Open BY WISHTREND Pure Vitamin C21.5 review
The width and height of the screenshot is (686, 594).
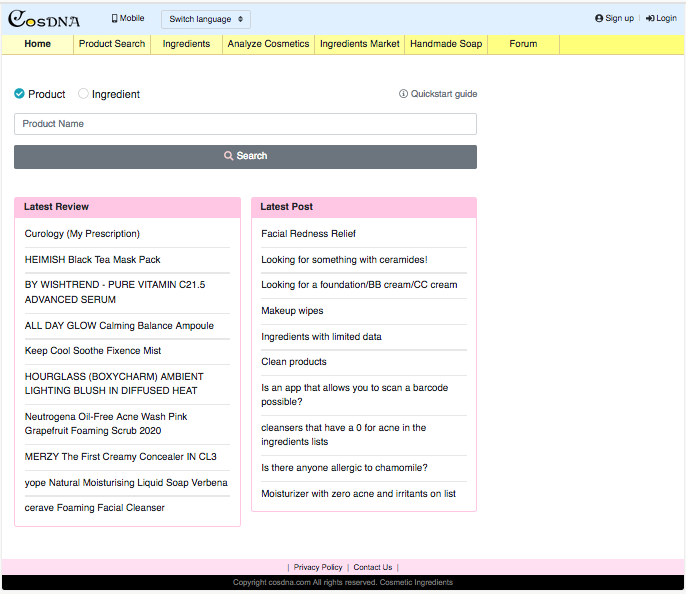[115, 292]
